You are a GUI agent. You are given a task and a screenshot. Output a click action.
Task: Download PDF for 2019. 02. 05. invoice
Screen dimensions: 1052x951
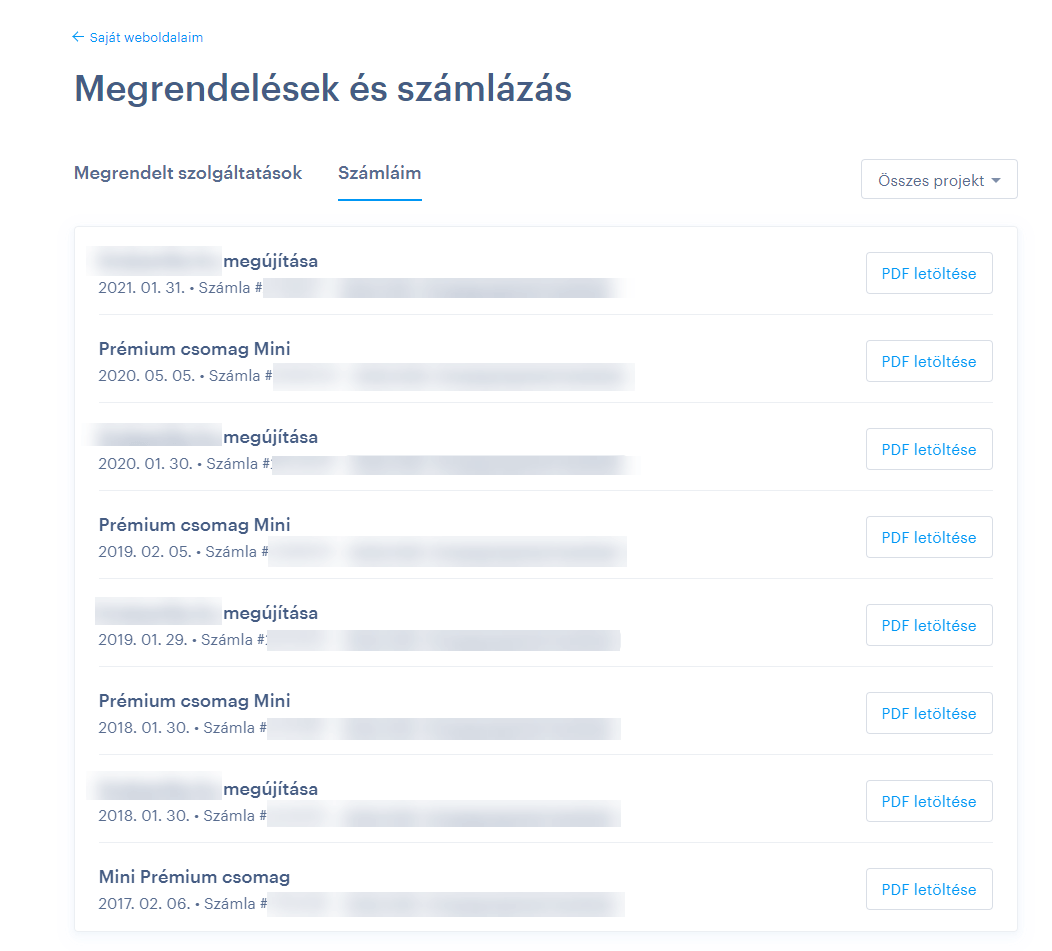click(929, 537)
